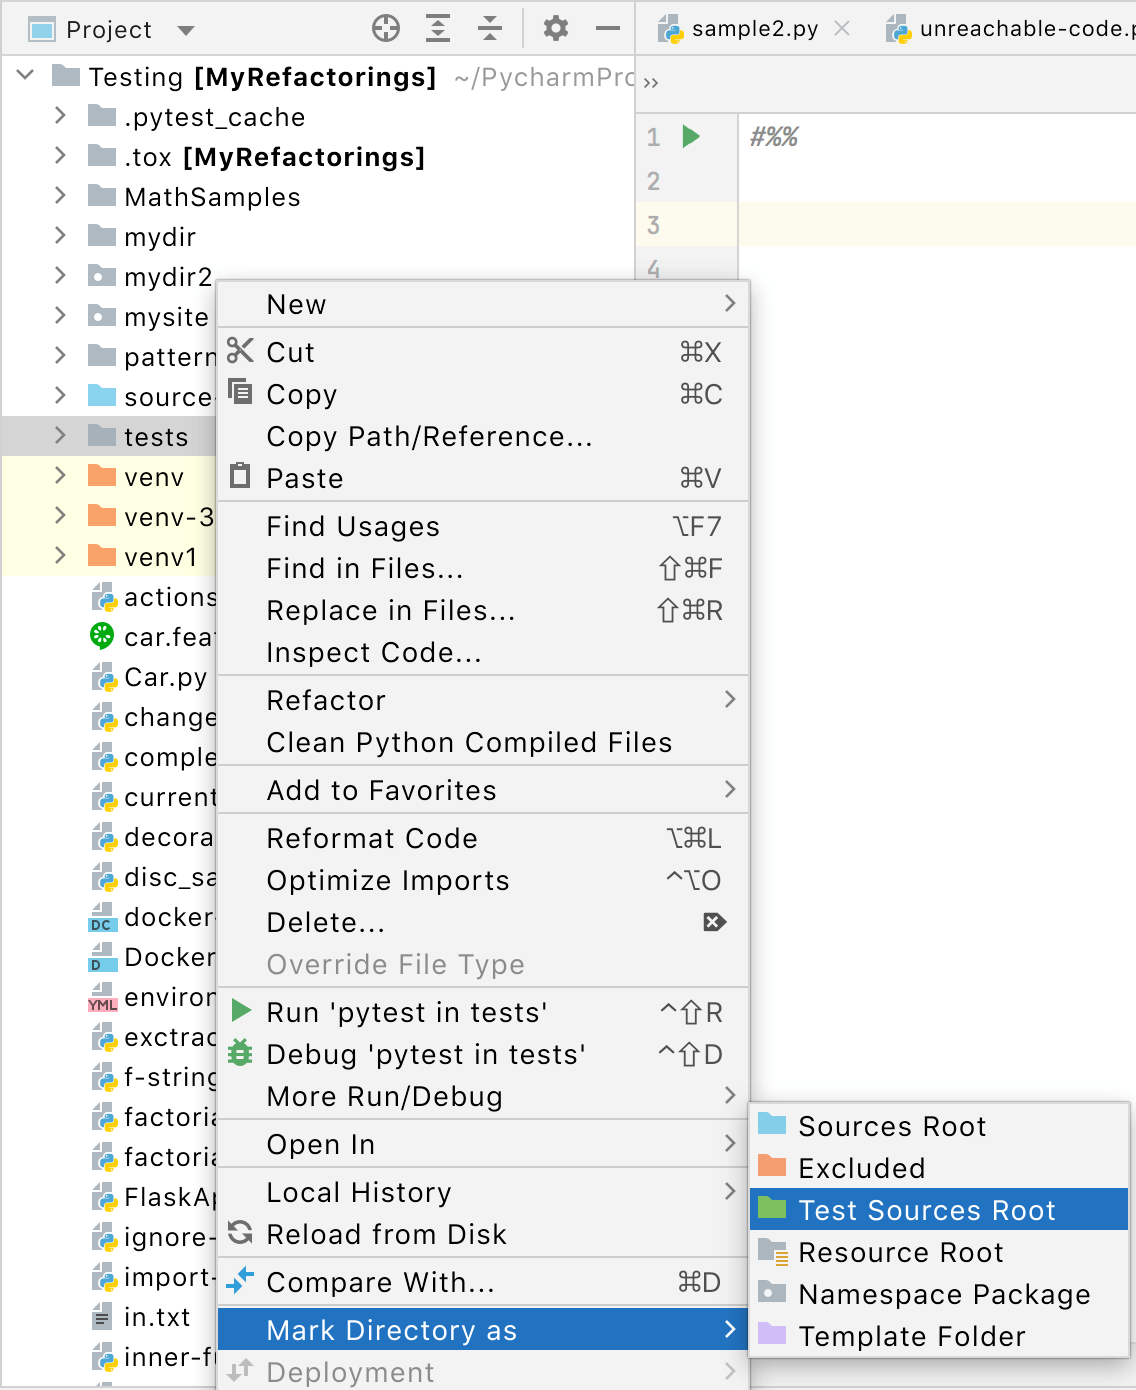The height and width of the screenshot is (1390, 1136).
Task: Click the locate opened file crosshair icon
Action: [386, 30]
